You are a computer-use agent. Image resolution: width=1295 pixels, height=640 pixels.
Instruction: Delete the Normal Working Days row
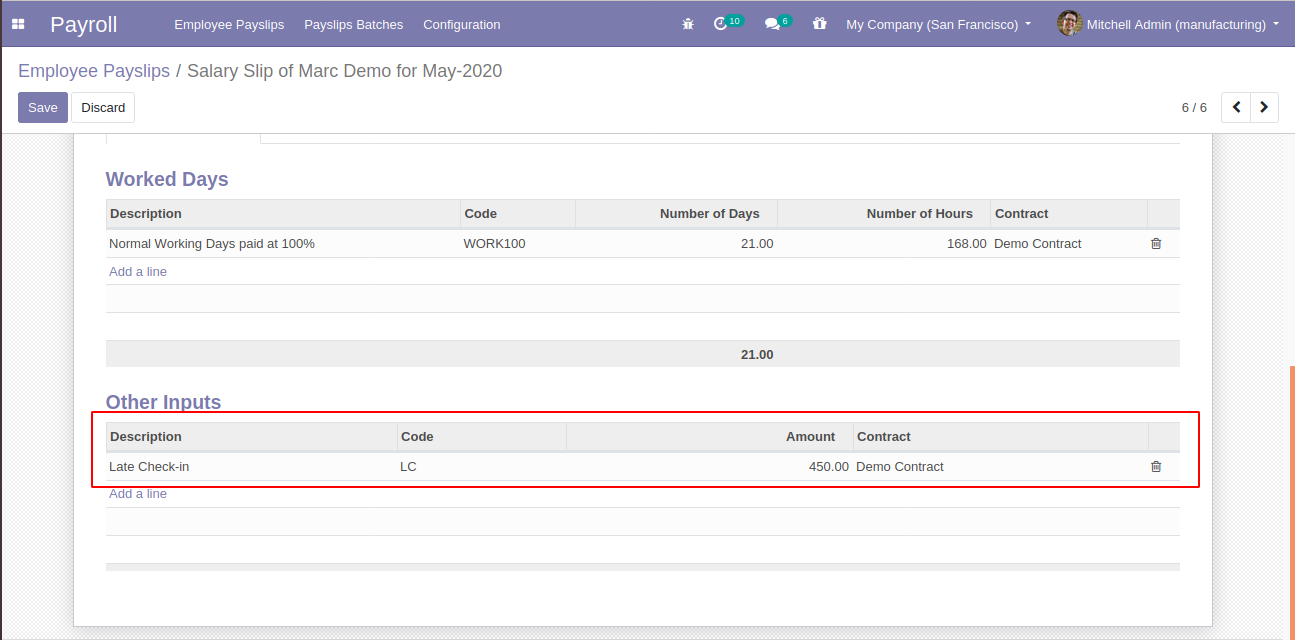tap(1156, 243)
